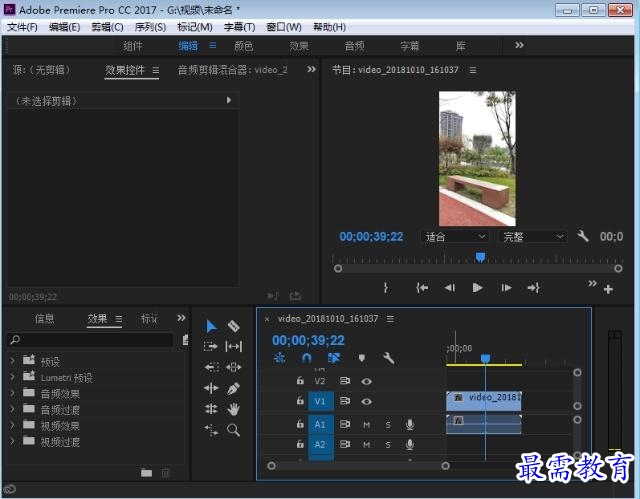Select the Pen tool
This screenshot has height=499, width=640.
pos(233,388)
